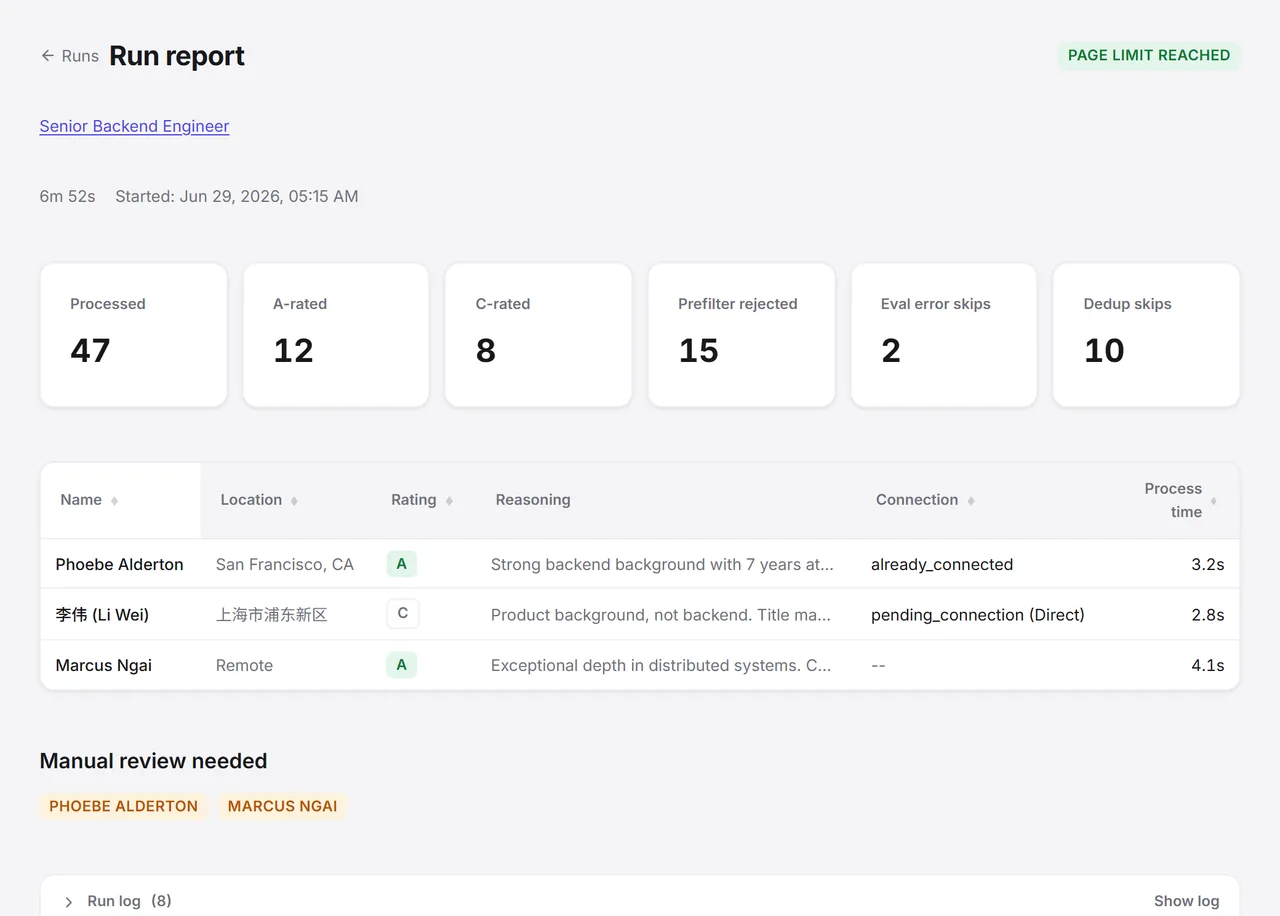Sort table by Process time column
Image resolution: width=1280 pixels, height=916 pixels.
coord(1180,500)
